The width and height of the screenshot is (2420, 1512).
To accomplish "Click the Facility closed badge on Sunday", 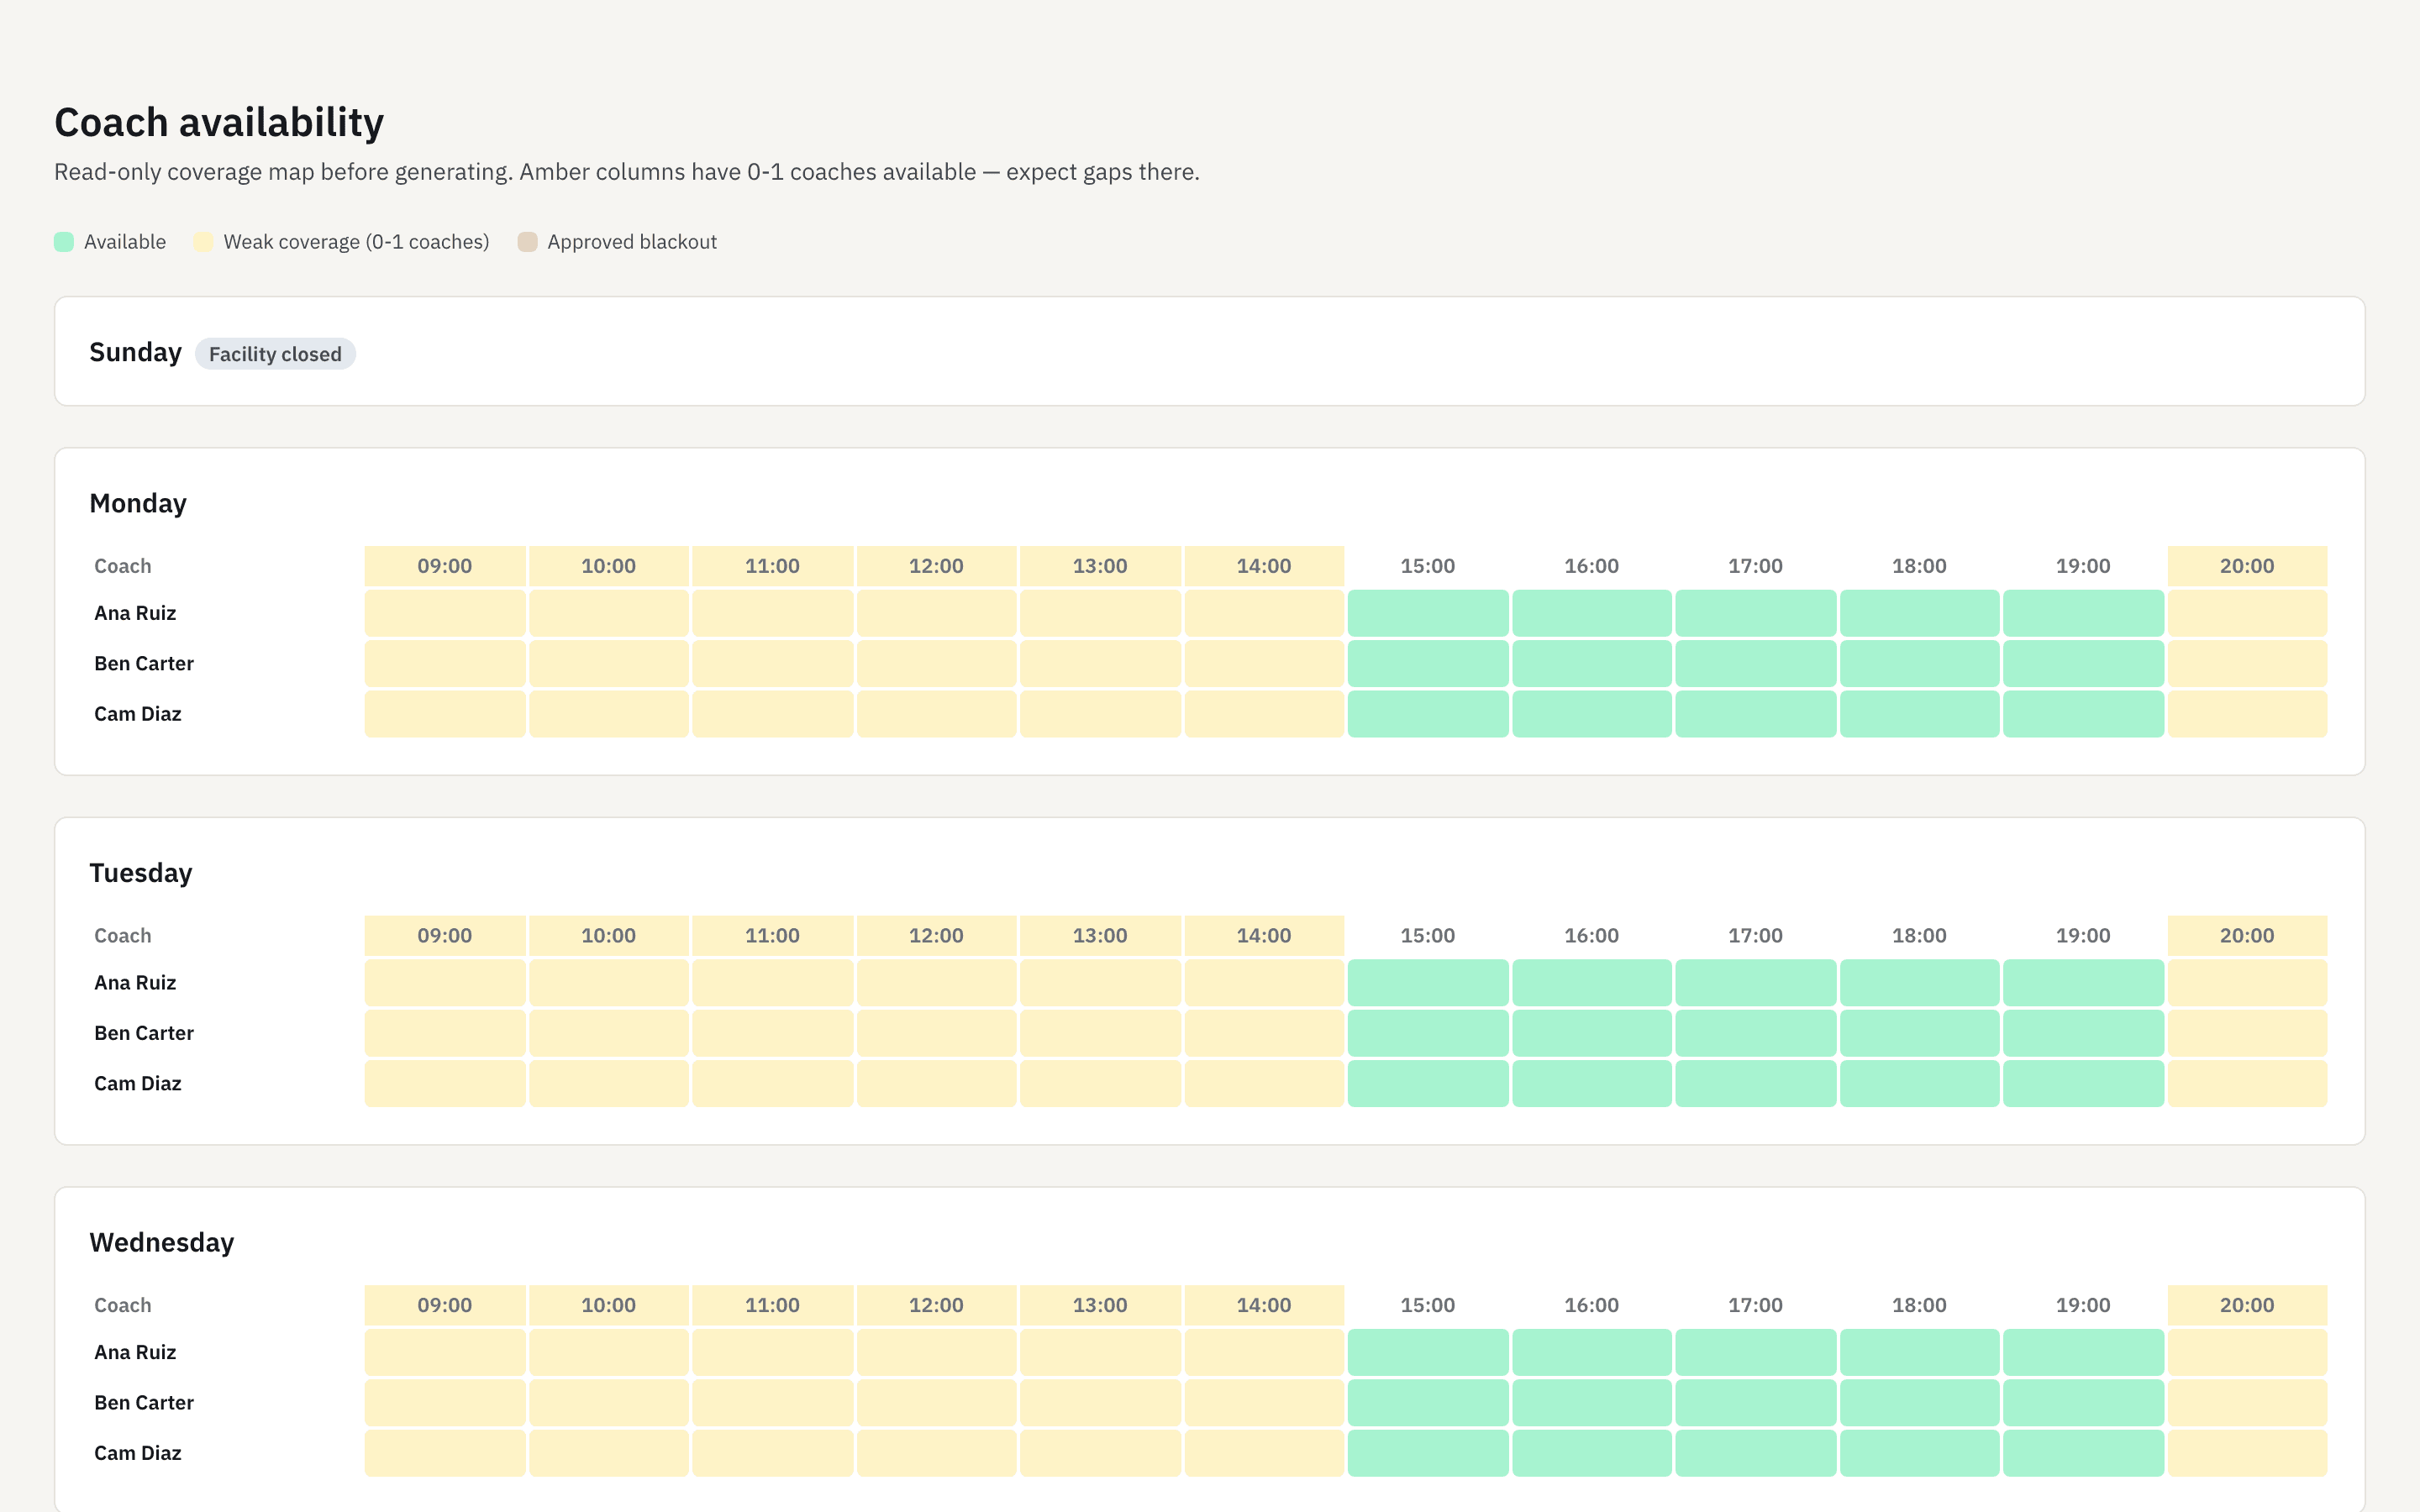I will pos(275,354).
